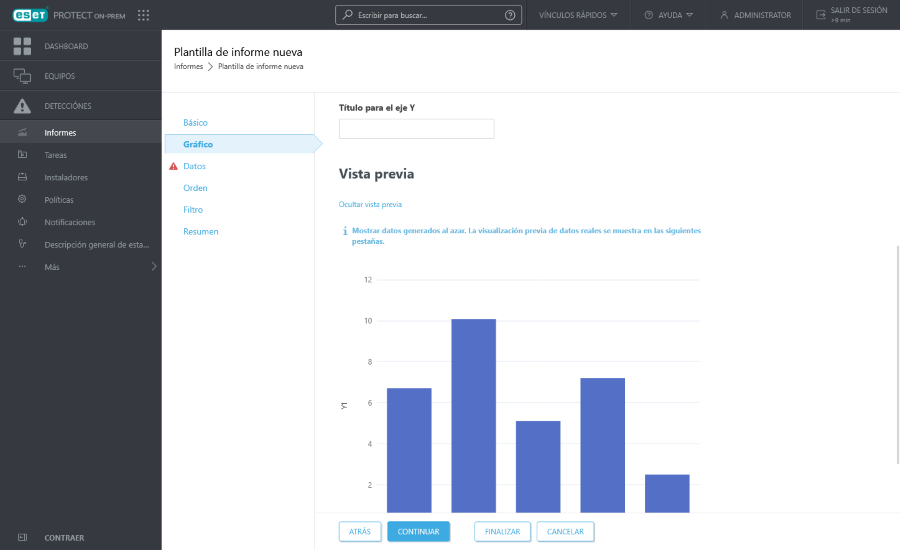This screenshot has width=900, height=550.
Task: Click the Tareas sidebar icon
Action: (22, 155)
